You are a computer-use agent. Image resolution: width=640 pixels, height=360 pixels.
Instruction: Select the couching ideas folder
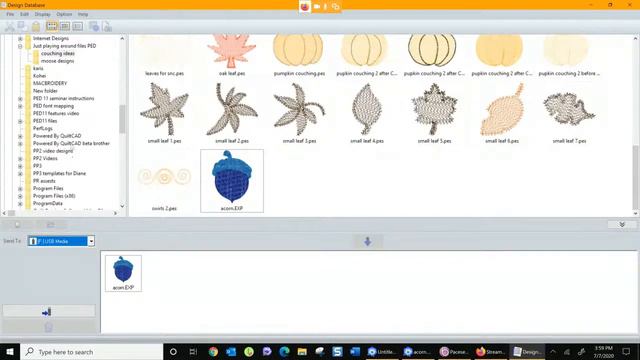[x=57, y=53]
